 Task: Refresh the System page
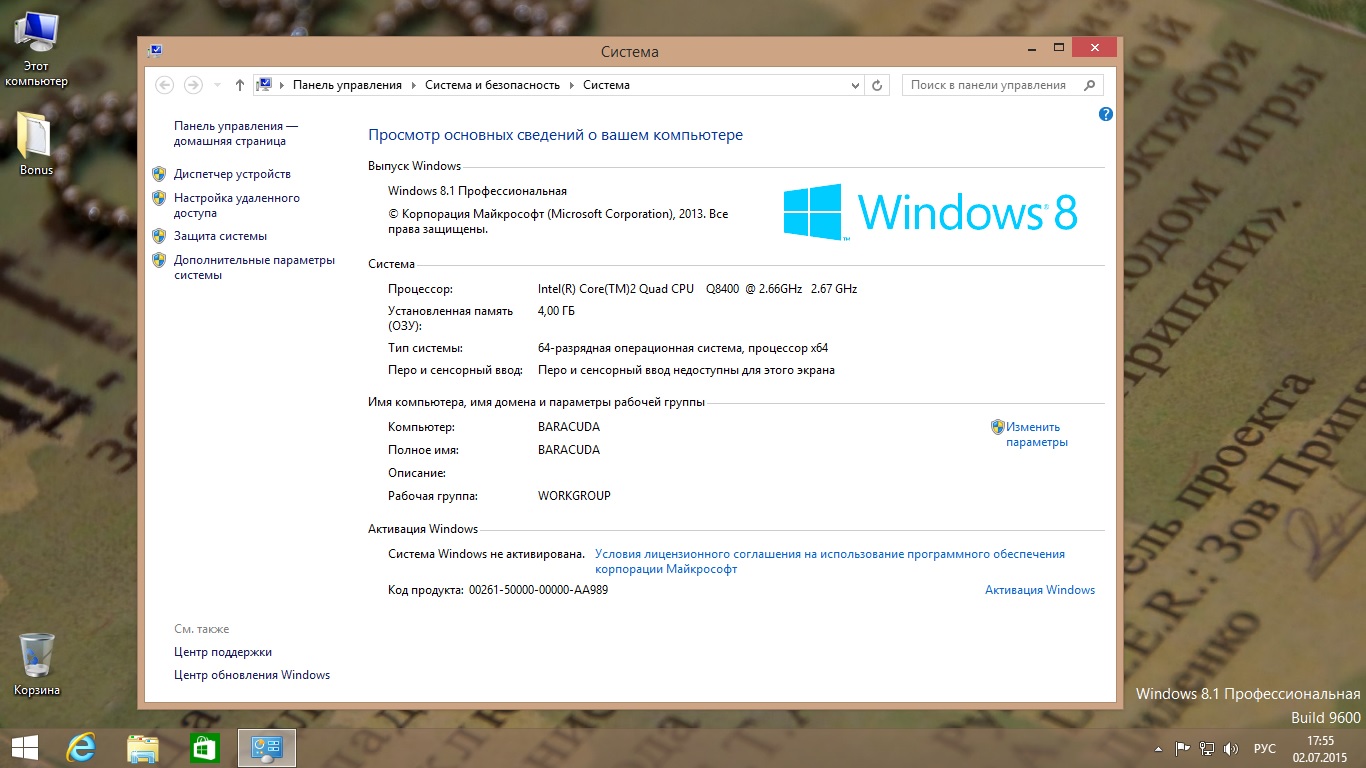click(x=877, y=86)
